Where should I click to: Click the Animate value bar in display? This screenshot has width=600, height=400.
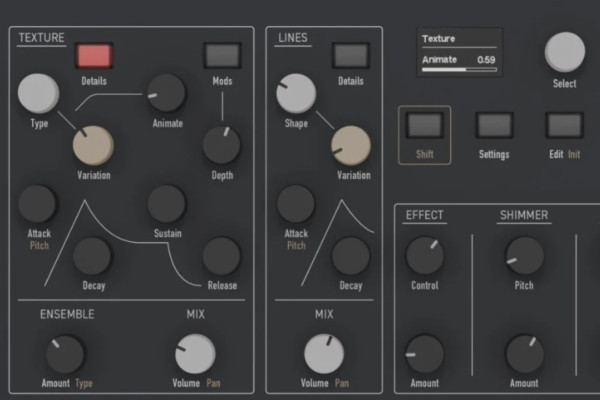tap(459, 70)
